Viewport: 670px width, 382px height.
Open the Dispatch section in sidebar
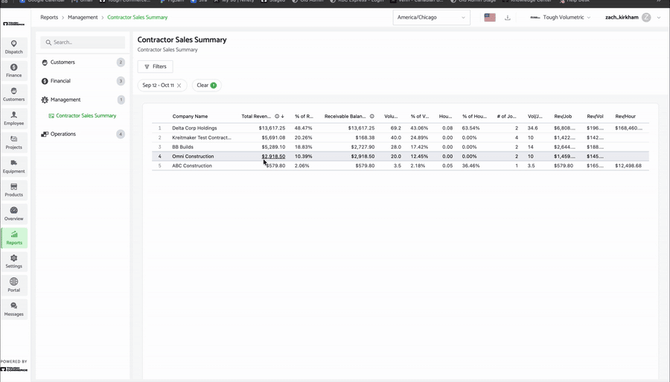pos(14,47)
